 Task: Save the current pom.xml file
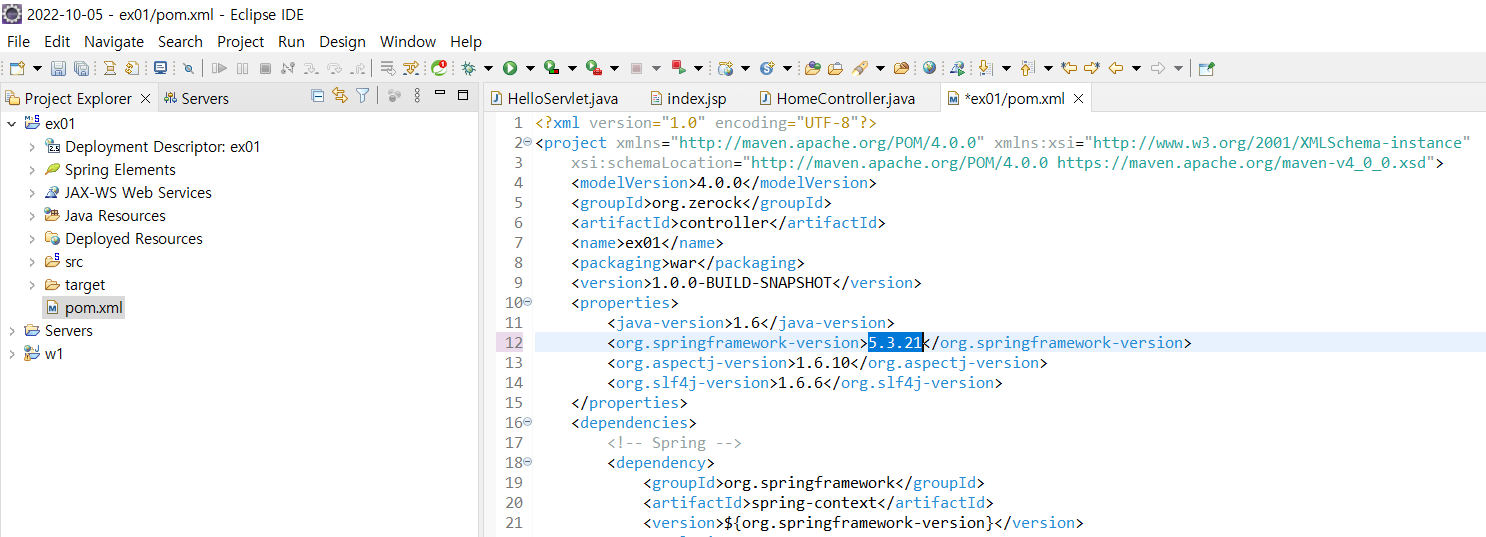click(x=58, y=68)
